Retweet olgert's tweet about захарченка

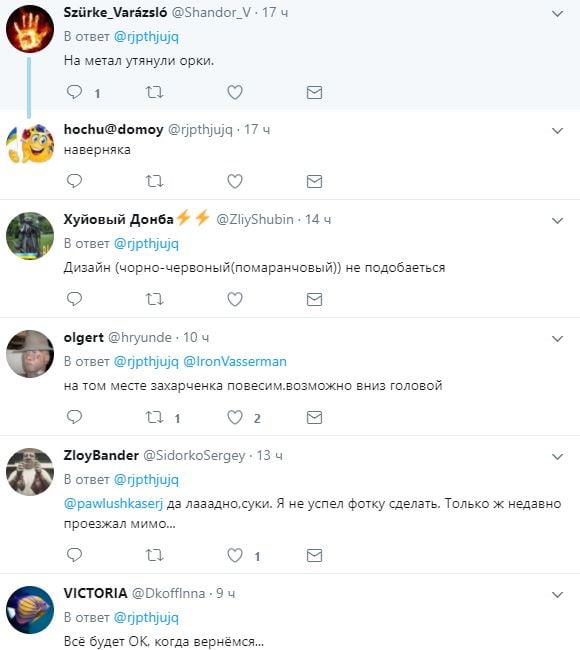click(154, 417)
